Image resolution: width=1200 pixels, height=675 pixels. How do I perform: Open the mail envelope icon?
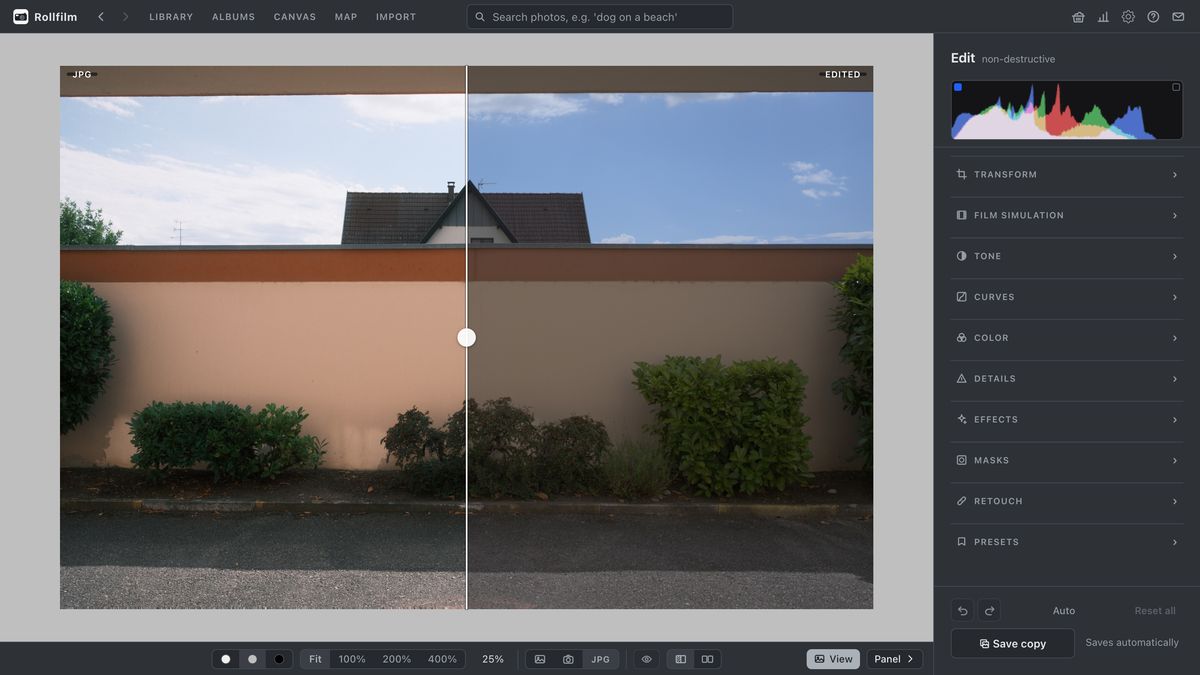(x=1178, y=17)
